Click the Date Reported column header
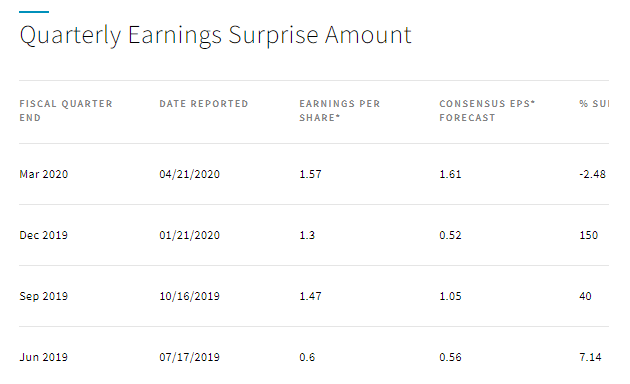 (x=204, y=104)
